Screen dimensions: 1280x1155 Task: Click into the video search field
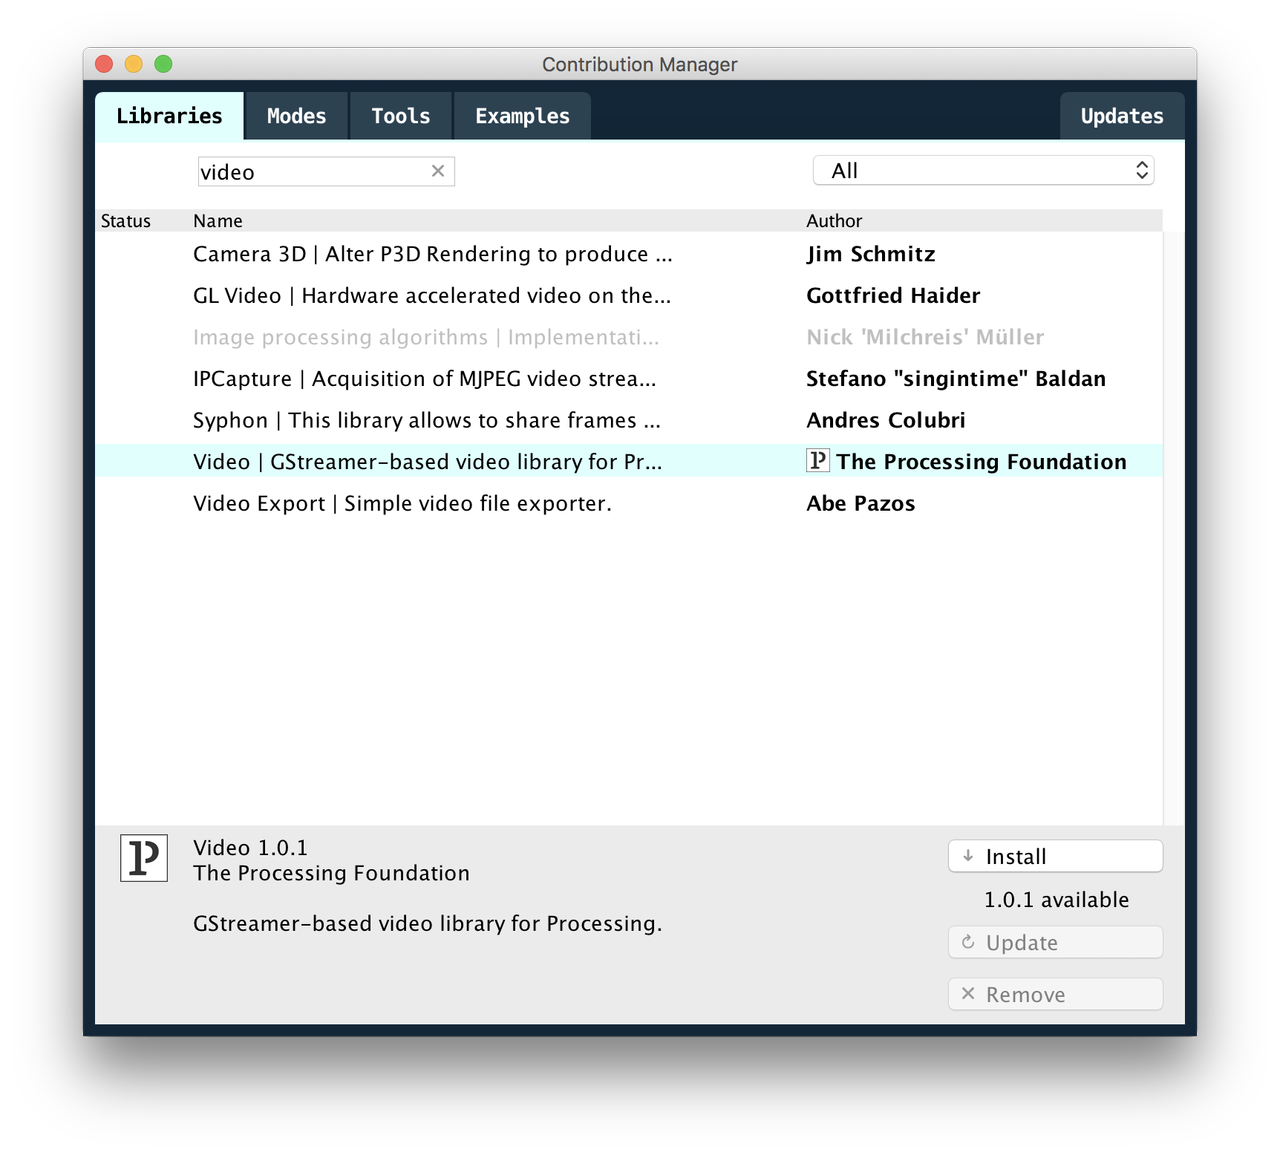(x=312, y=172)
